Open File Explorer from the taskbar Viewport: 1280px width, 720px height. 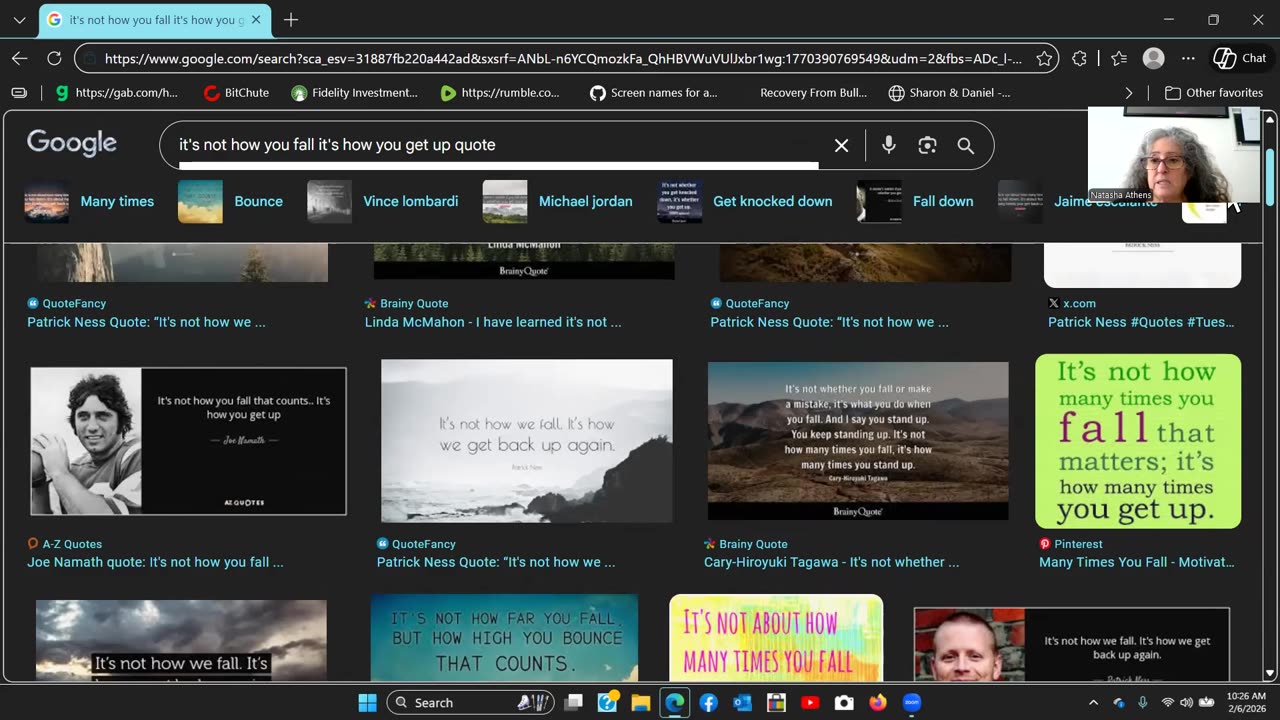pos(641,703)
